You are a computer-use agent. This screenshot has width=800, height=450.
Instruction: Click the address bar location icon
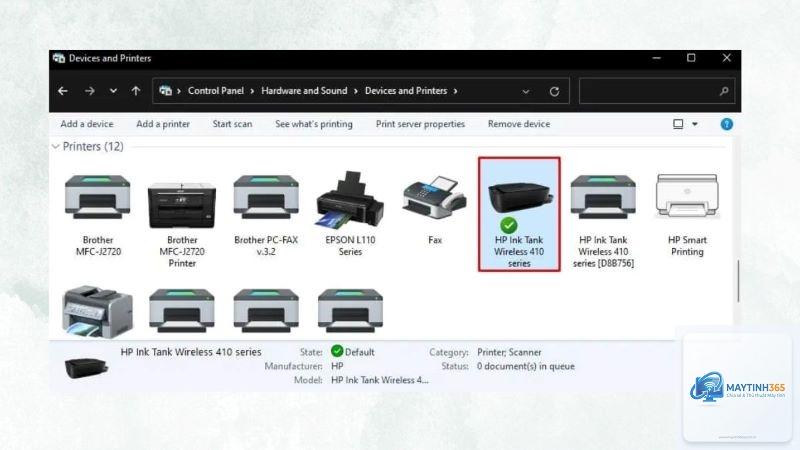click(x=165, y=91)
